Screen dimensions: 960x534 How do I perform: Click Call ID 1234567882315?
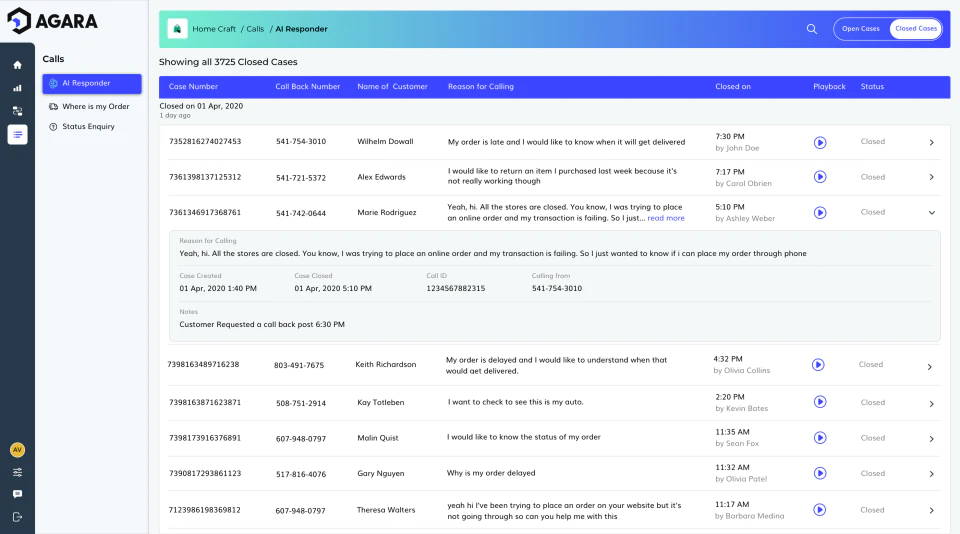pos(456,288)
